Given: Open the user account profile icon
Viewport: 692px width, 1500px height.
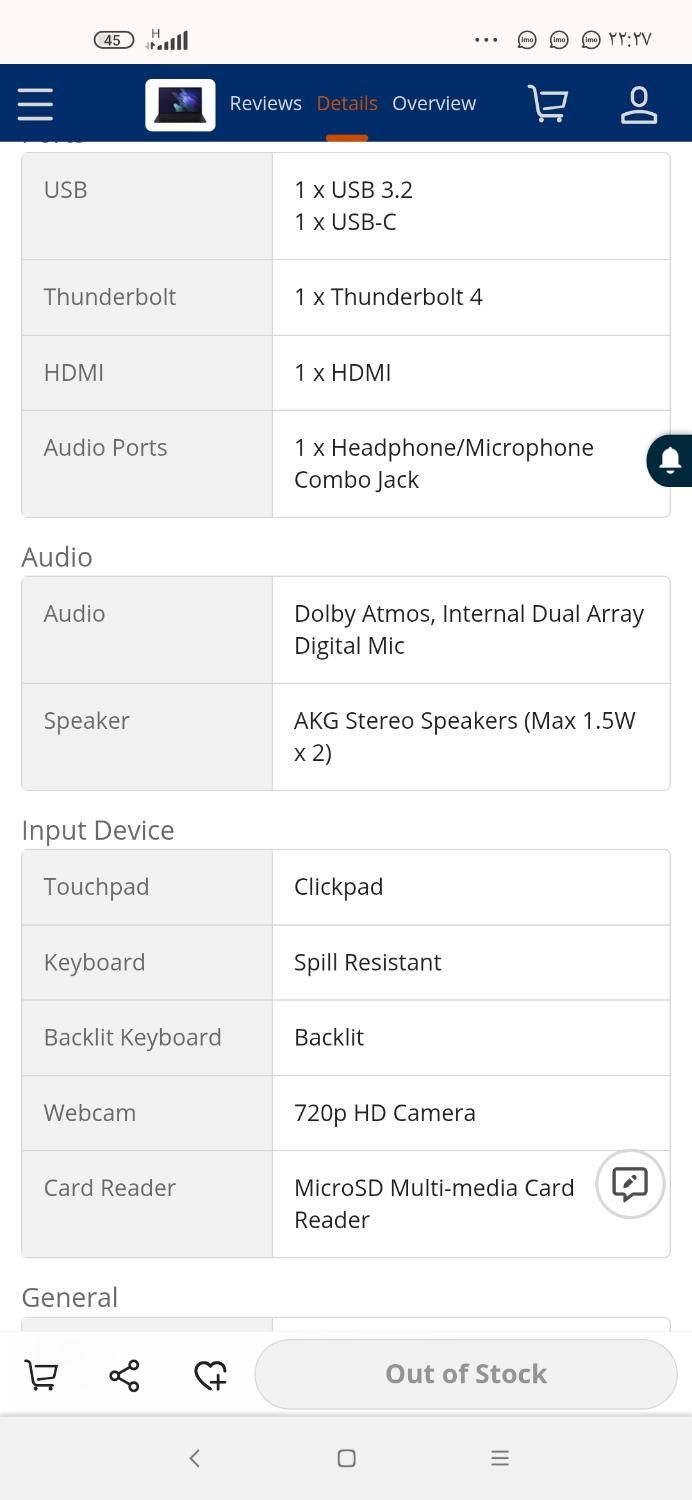Looking at the screenshot, I should click(638, 104).
